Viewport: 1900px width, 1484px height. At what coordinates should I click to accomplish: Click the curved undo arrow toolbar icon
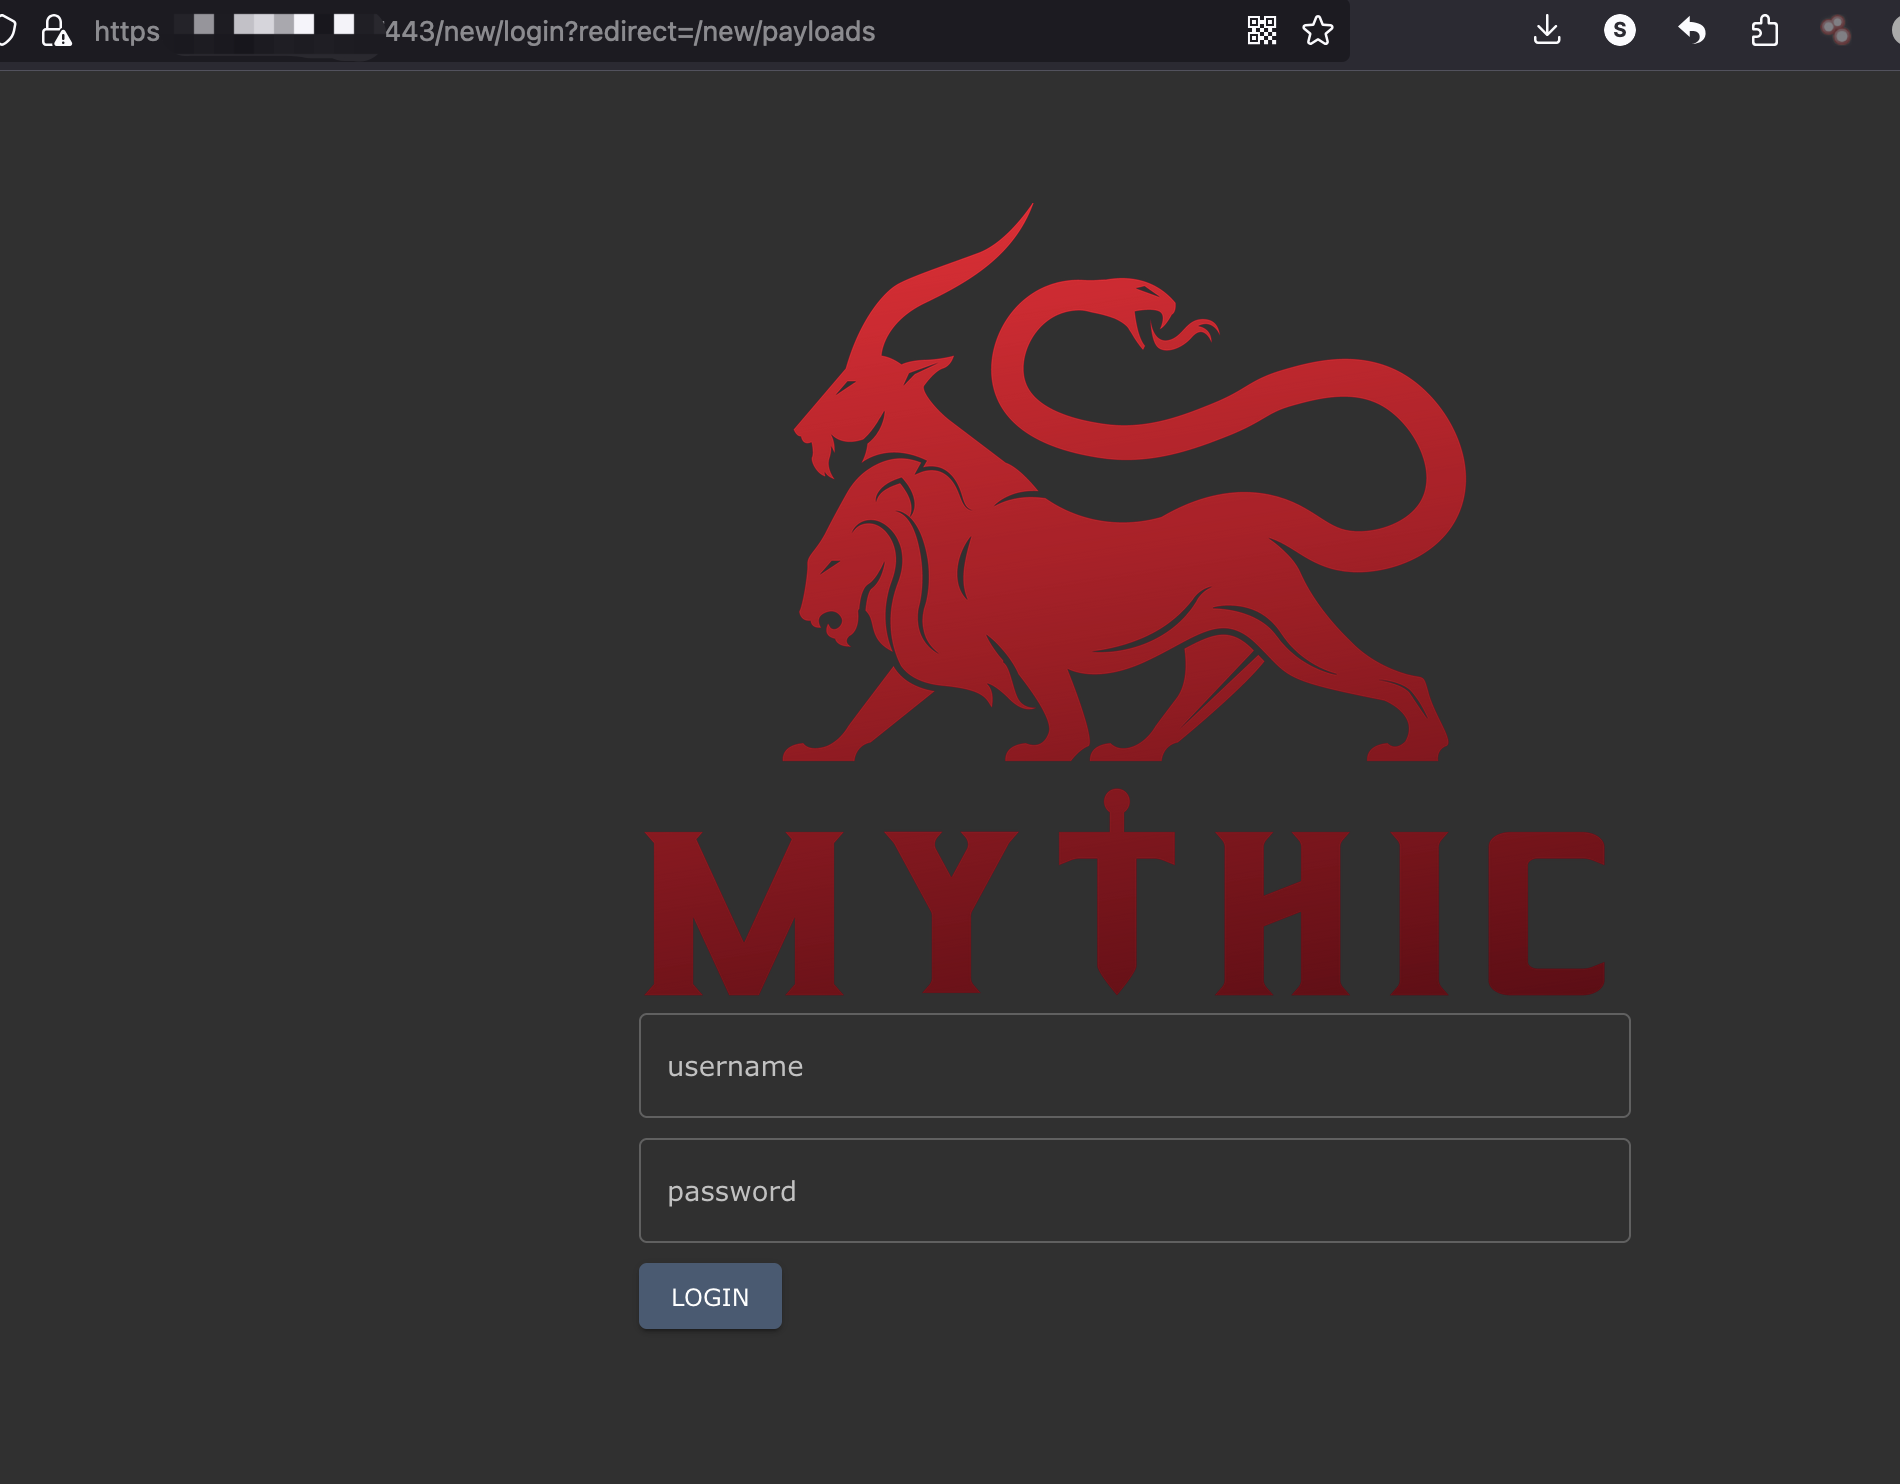tap(1692, 31)
